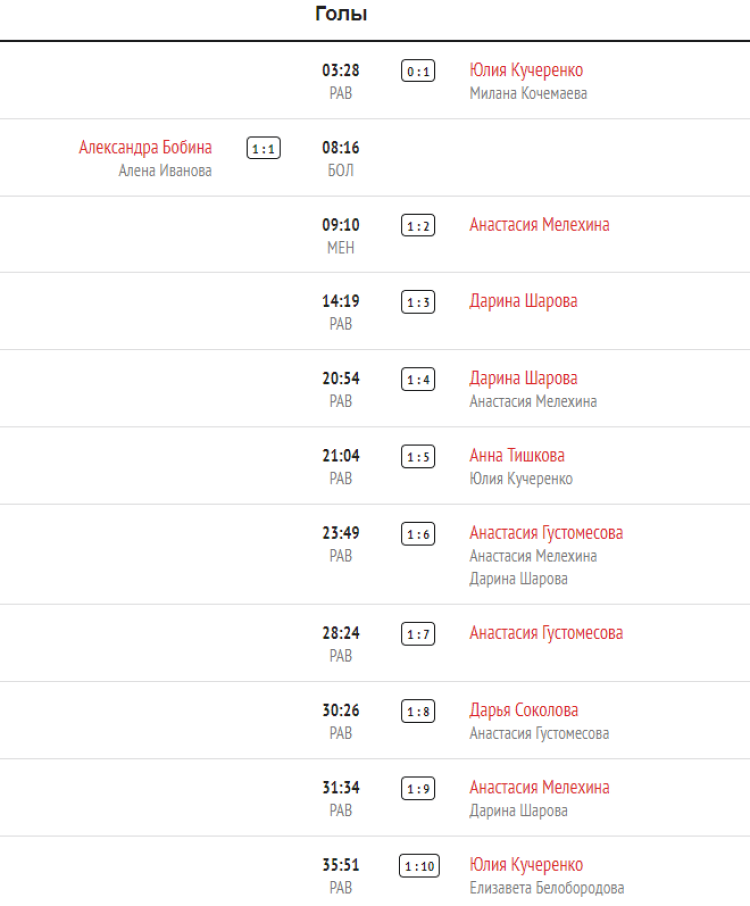Click the 1:5 score badge
The image size is (750, 906).
pos(418,457)
